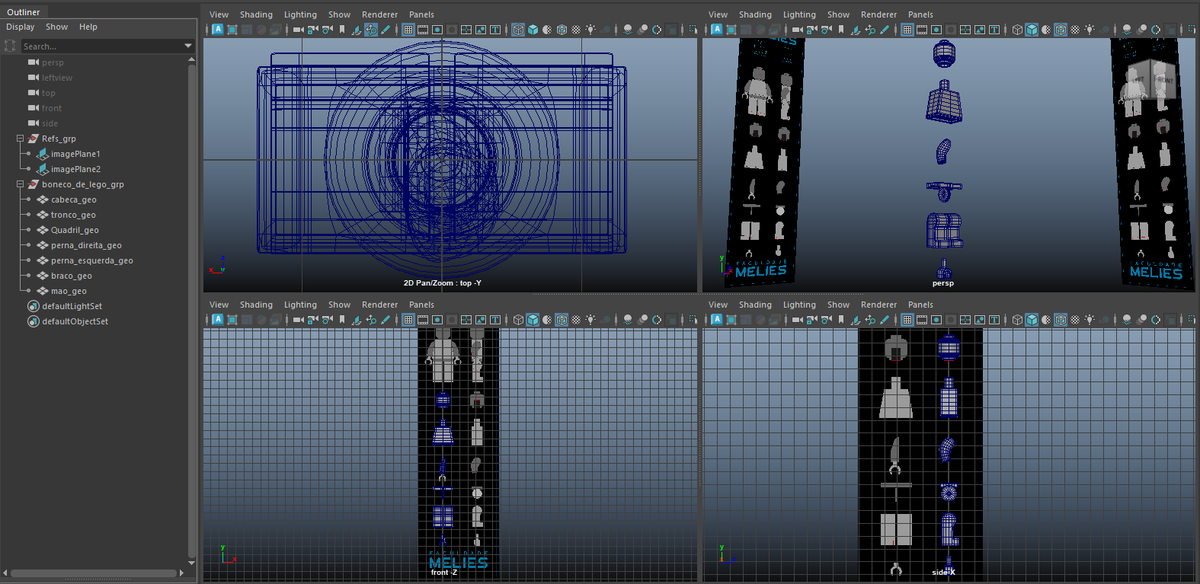
Task: Click Outliner vertical scrollbar
Action: click(x=192, y=310)
